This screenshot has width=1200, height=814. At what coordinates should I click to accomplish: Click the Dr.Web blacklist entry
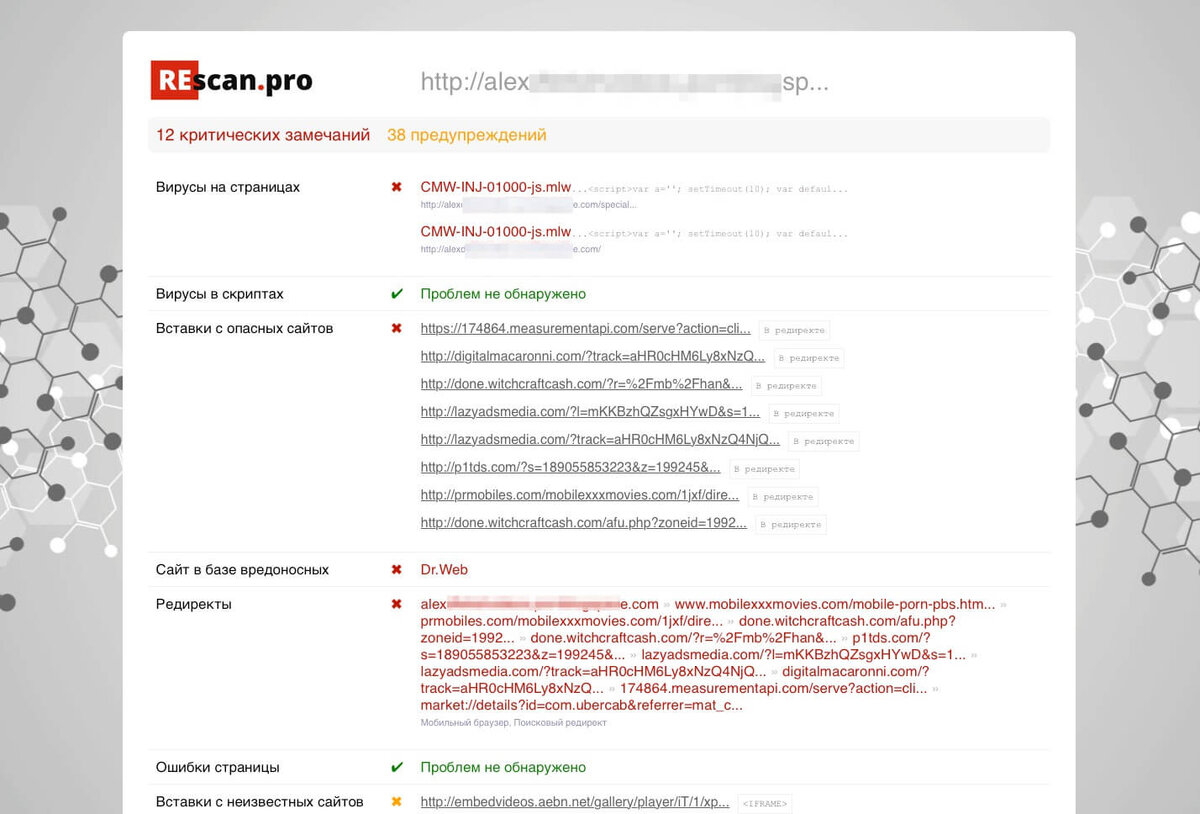(444, 570)
